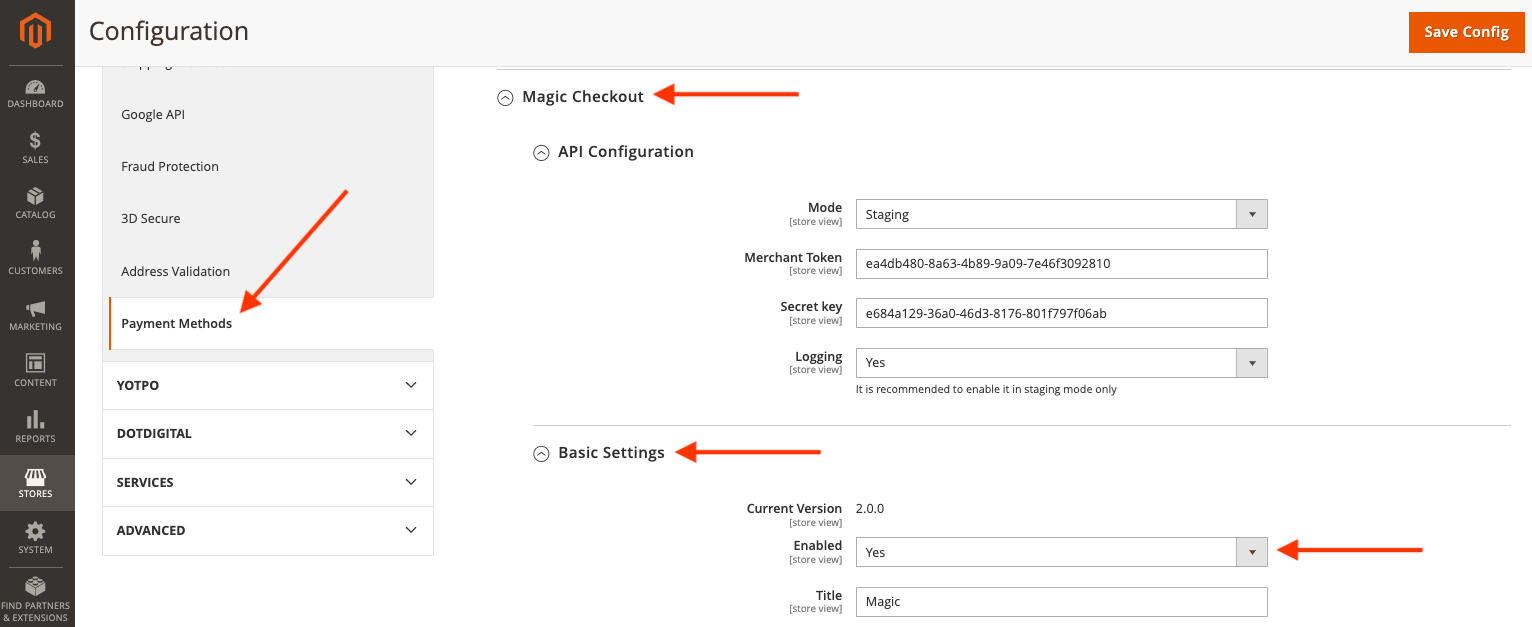Open the Sales sidebar menu
1532x627 pixels.
coord(36,148)
